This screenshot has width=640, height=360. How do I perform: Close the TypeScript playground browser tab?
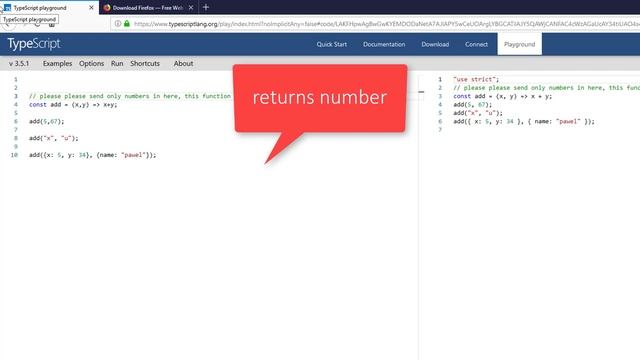click(x=91, y=8)
